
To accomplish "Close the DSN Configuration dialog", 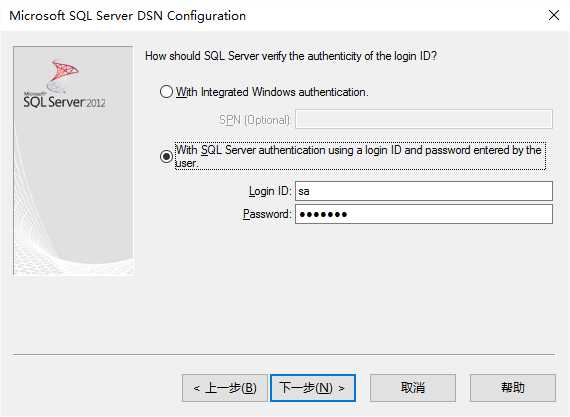I will coord(554,15).
